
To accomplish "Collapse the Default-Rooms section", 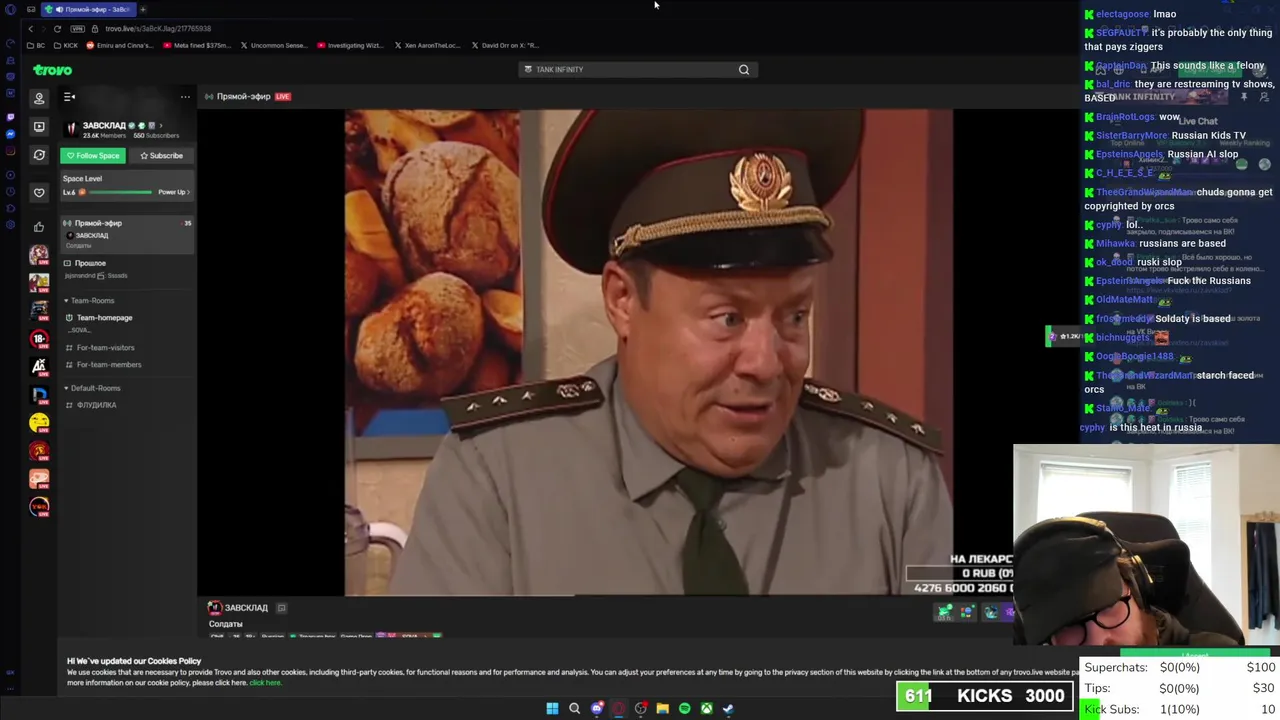I will [92, 388].
